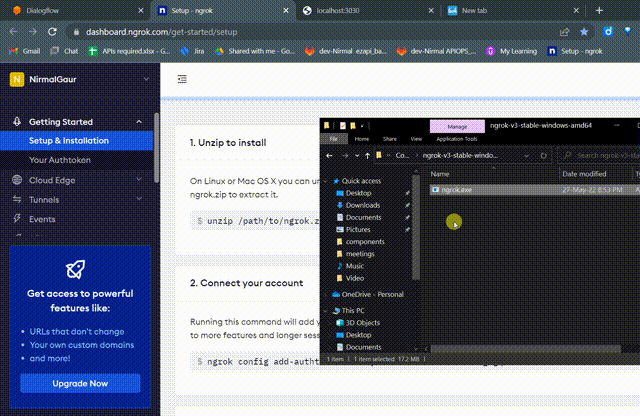Open the Chat bookmark
The height and width of the screenshot is (416, 640).
click(64, 51)
